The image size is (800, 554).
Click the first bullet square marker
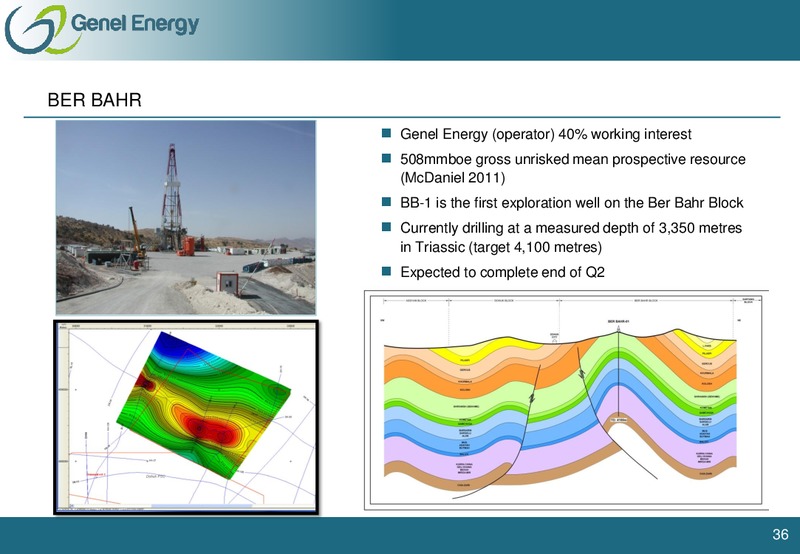(386, 134)
